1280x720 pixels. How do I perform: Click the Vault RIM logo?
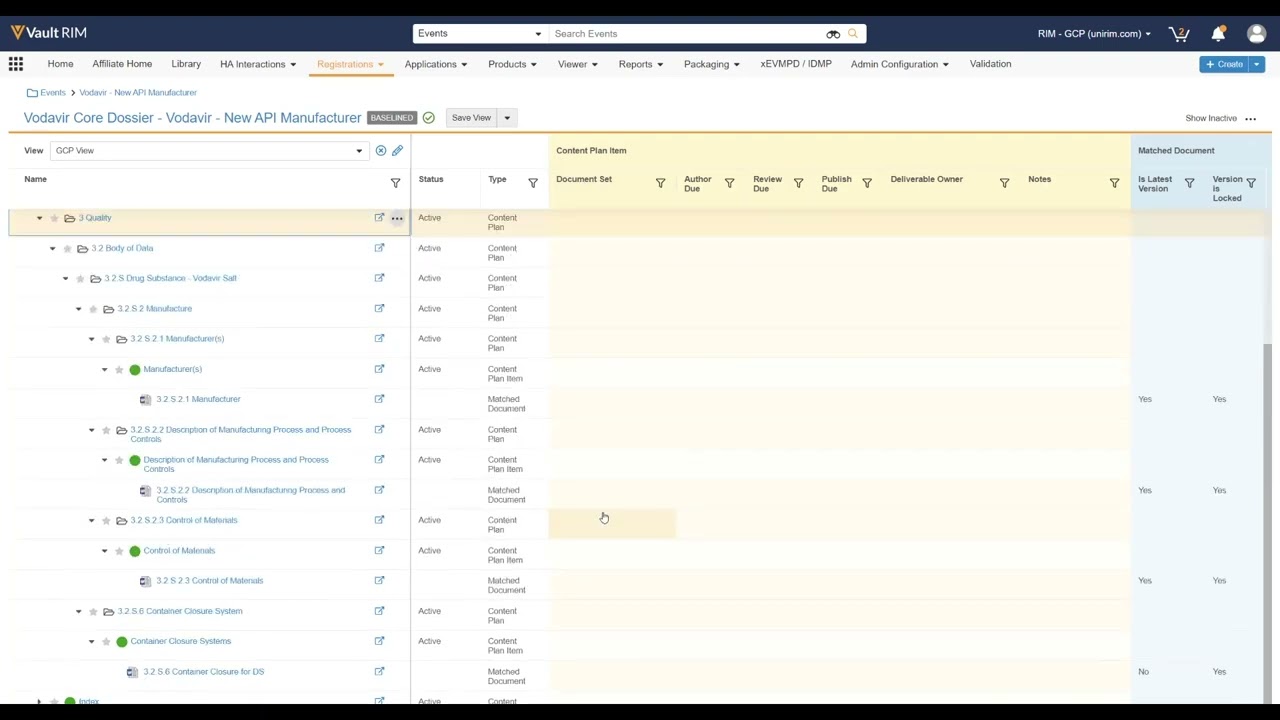[49, 33]
